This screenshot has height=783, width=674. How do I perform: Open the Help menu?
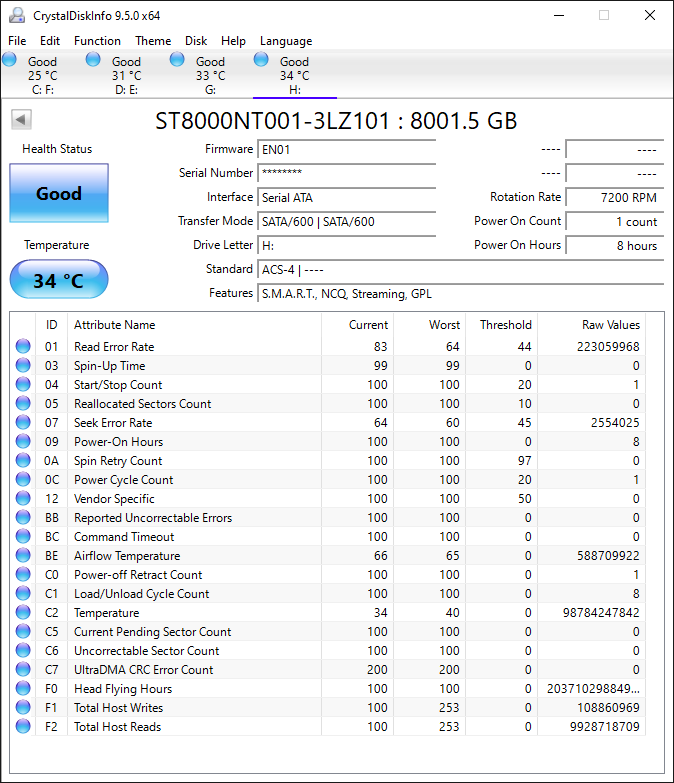point(233,40)
